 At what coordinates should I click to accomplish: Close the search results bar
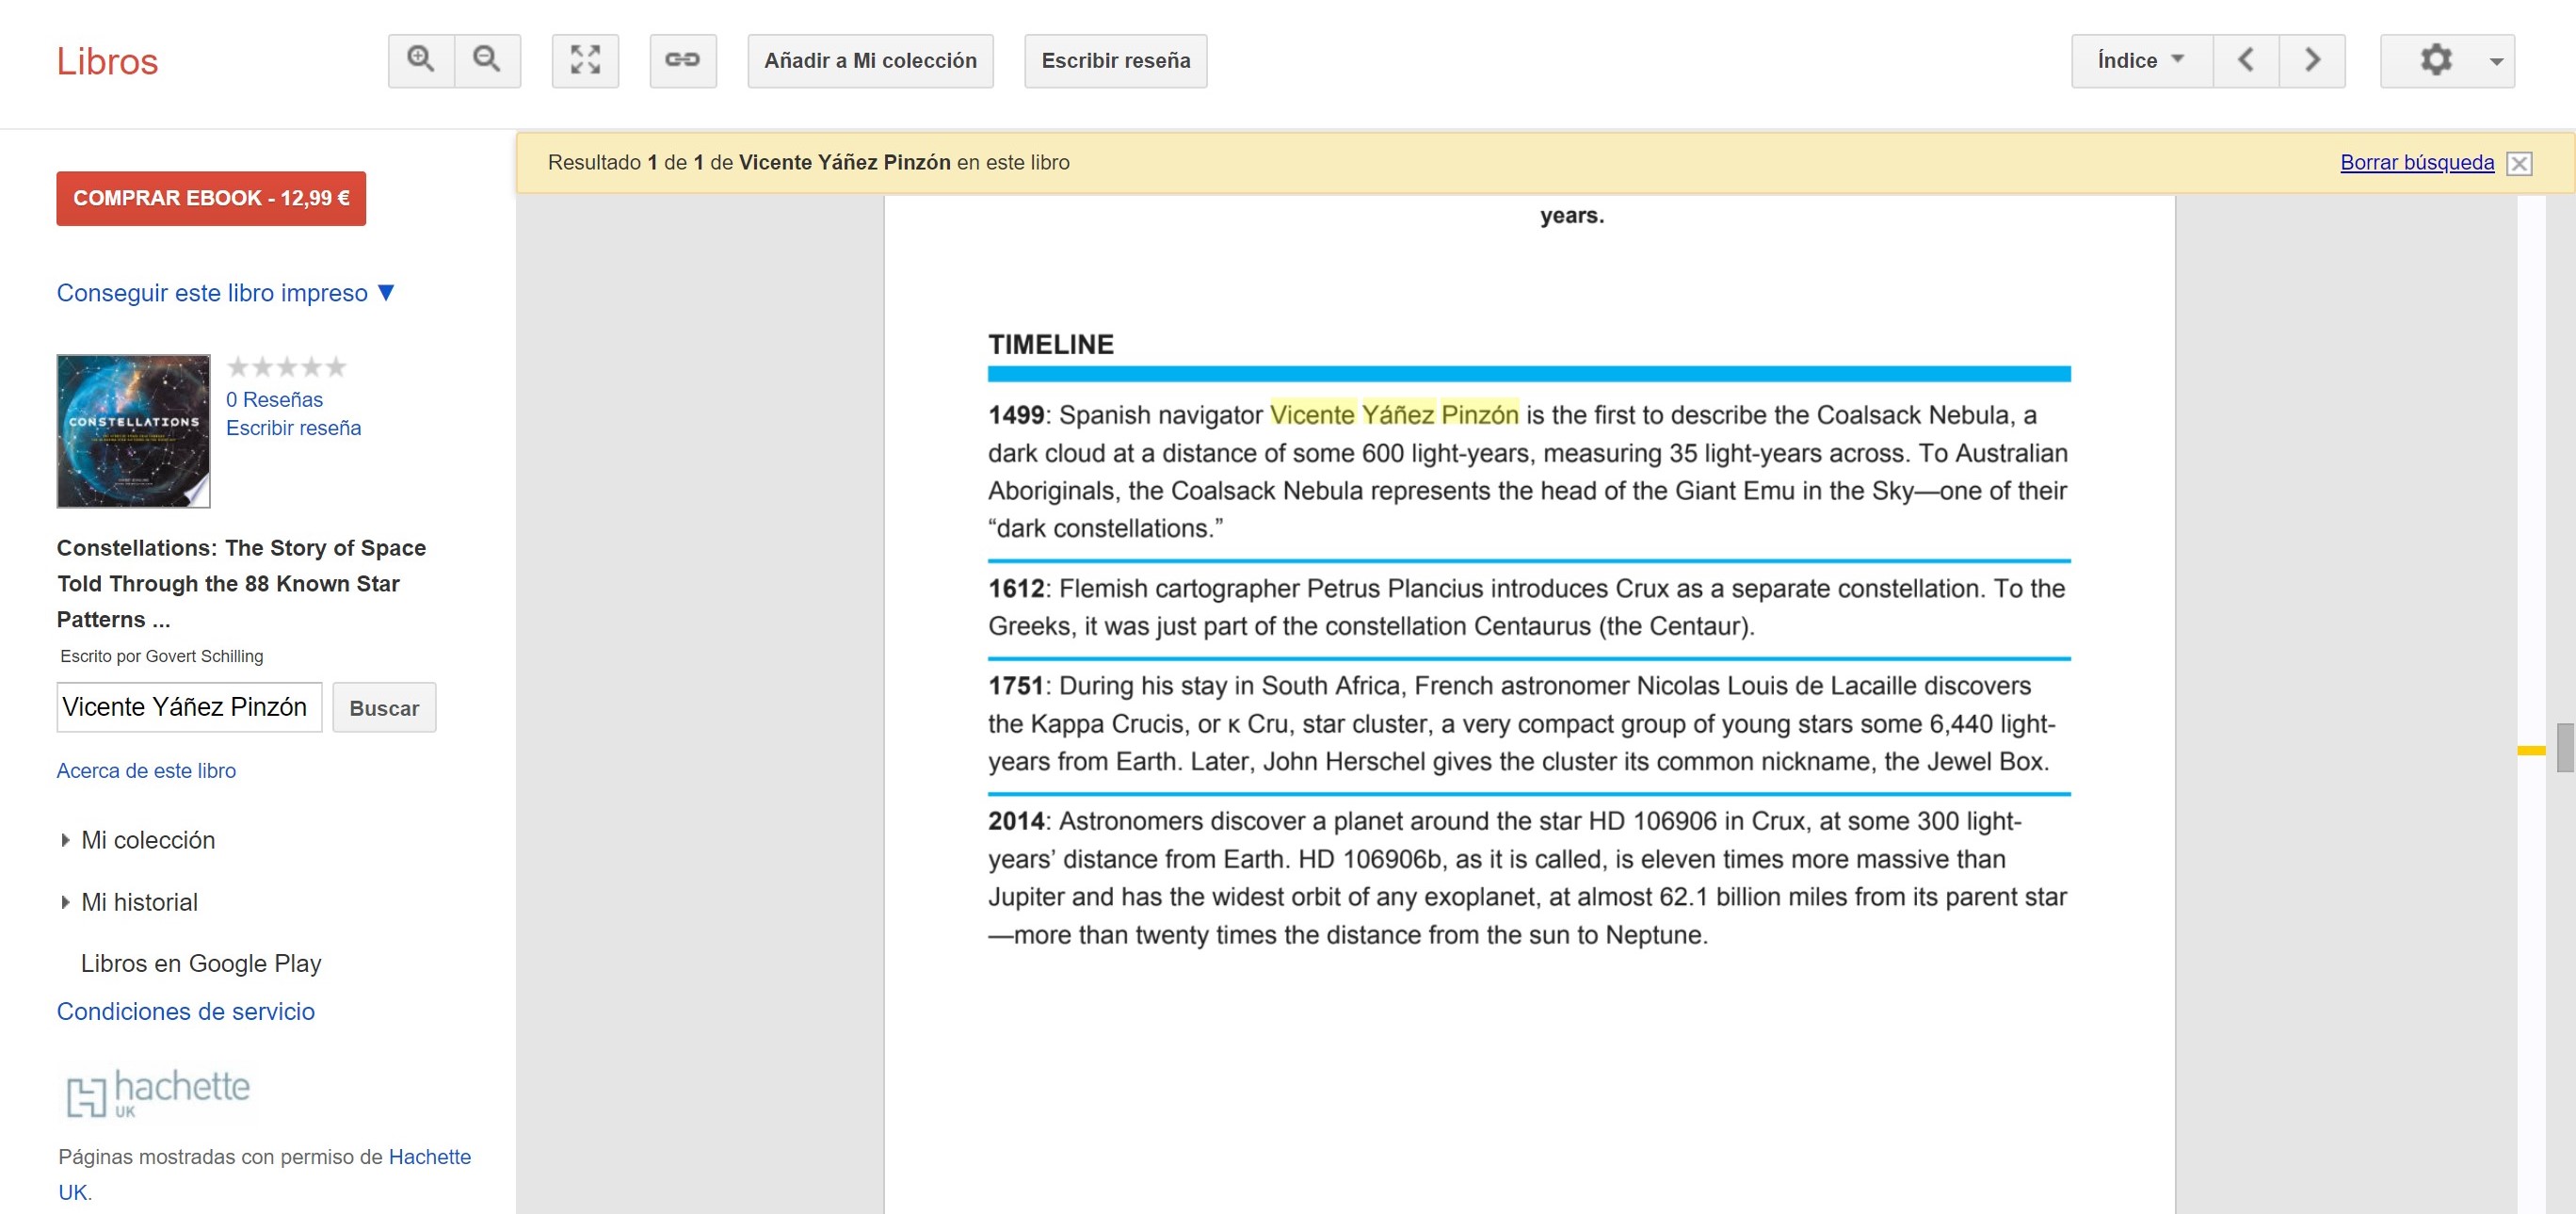click(2519, 163)
